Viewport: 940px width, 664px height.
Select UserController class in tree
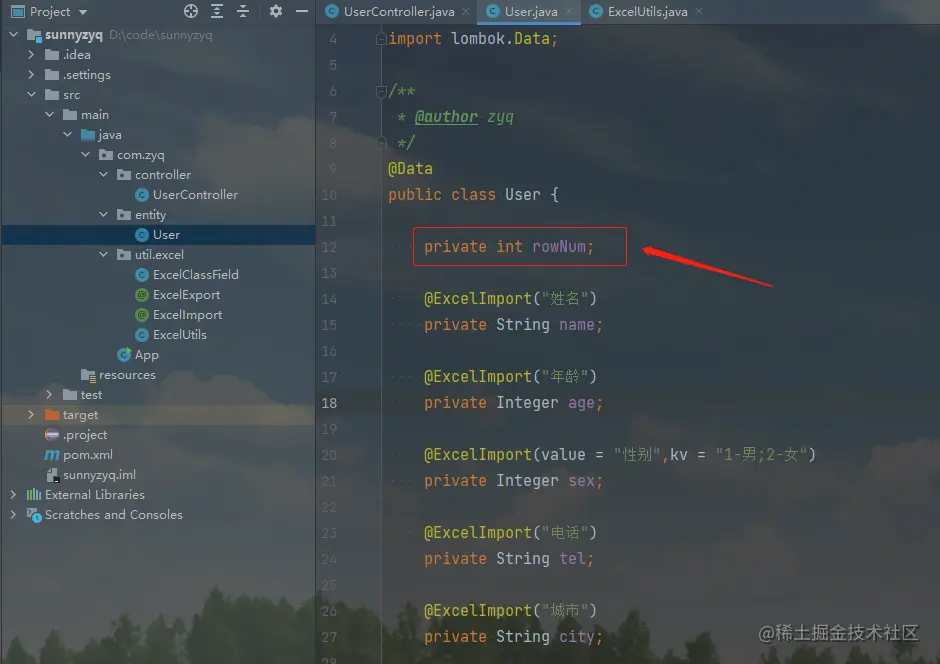[195, 195]
